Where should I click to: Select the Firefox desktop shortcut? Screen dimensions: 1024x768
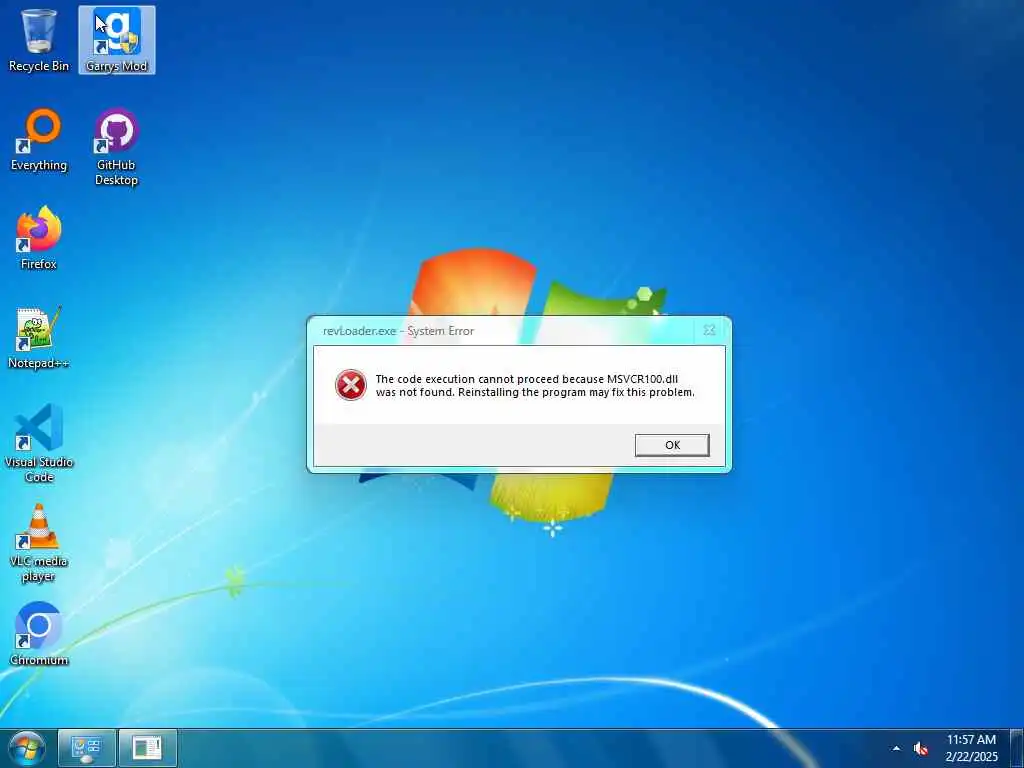[39, 238]
